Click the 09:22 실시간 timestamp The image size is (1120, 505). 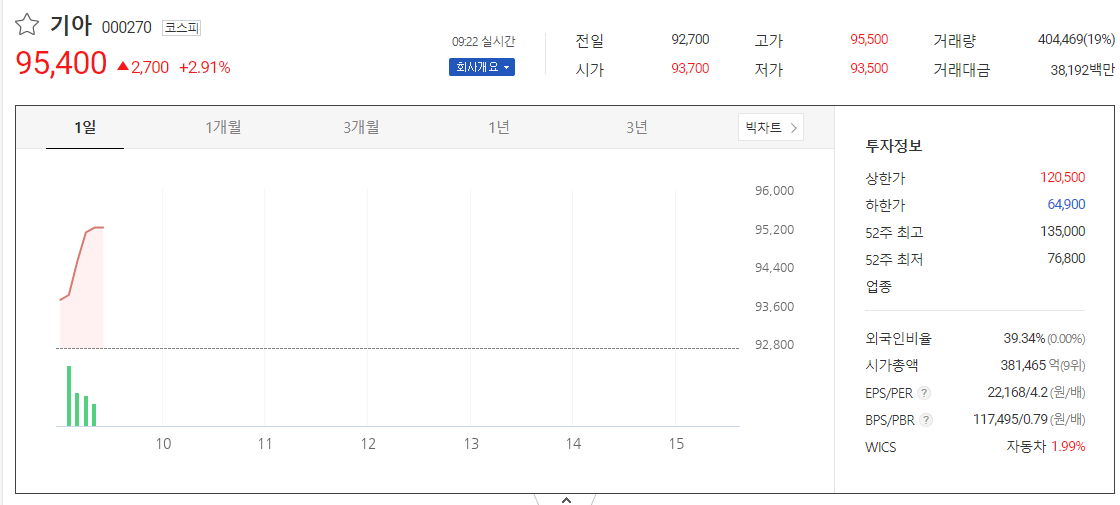click(484, 42)
